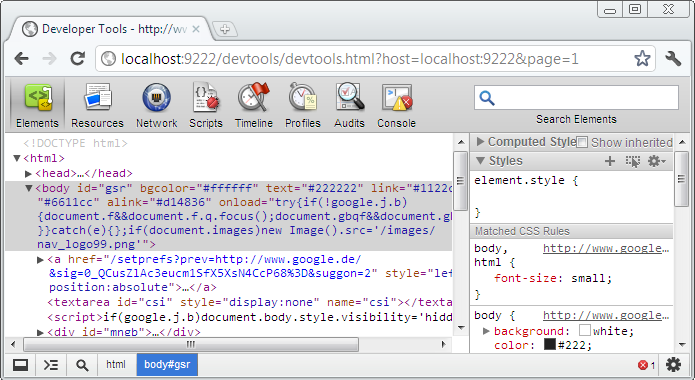Open a new browser tab
The width and height of the screenshot is (695, 380).
tap(225, 29)
